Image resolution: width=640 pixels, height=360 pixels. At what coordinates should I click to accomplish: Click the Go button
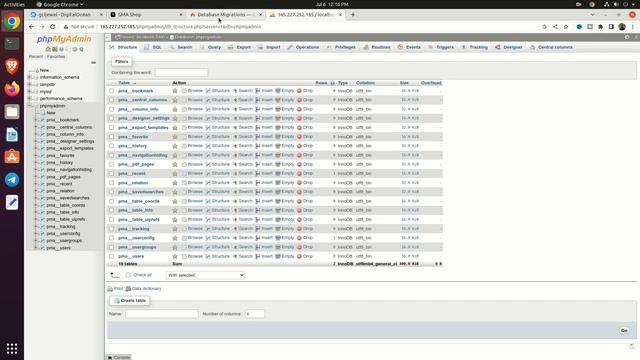(x=624, y=331)
